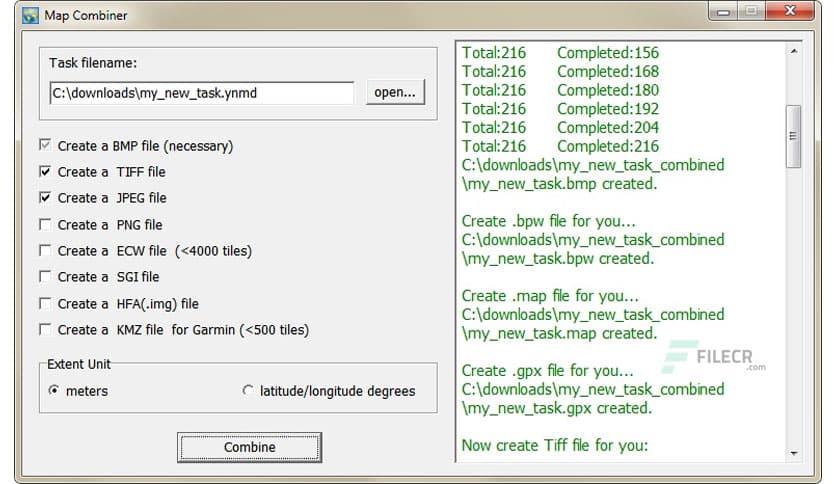
Task: Uncheck Create a TIFF file
Action: [x=45, y=171]
